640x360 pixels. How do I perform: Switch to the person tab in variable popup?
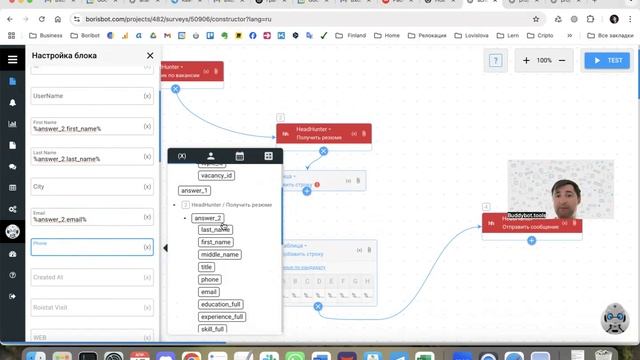point(211,156)
